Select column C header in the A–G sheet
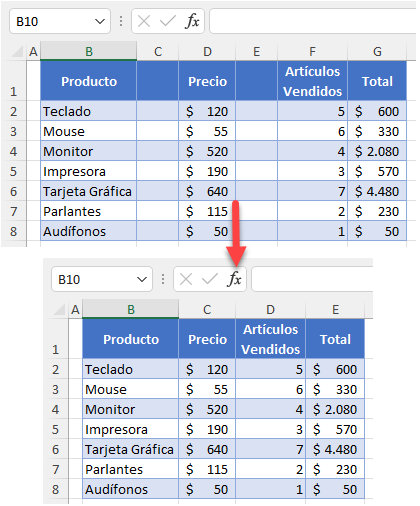 [158, 52]
